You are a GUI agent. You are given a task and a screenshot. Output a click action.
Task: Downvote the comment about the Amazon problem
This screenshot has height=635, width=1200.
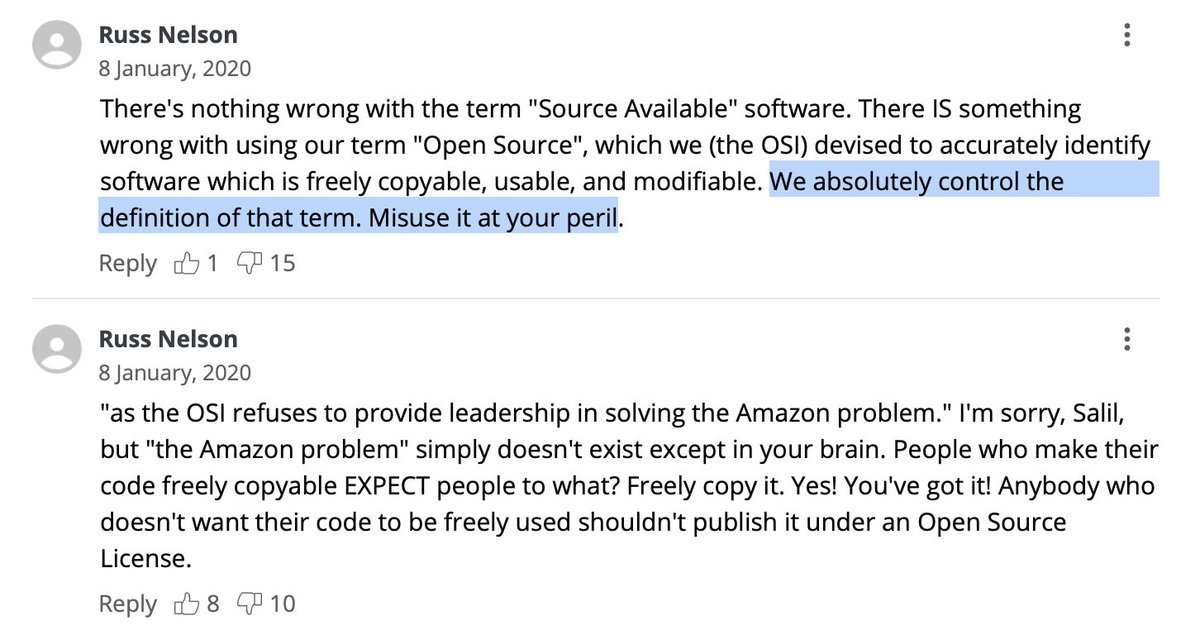point(248,604)
